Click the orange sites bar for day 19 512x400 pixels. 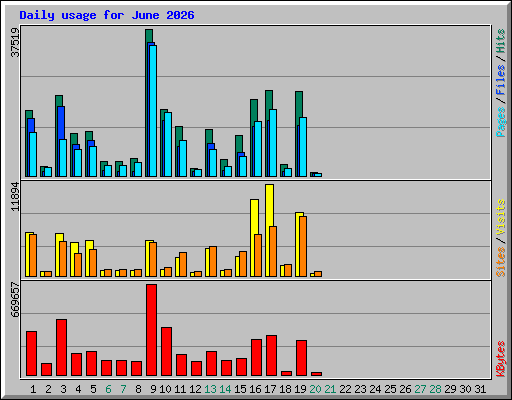[303, 246]
